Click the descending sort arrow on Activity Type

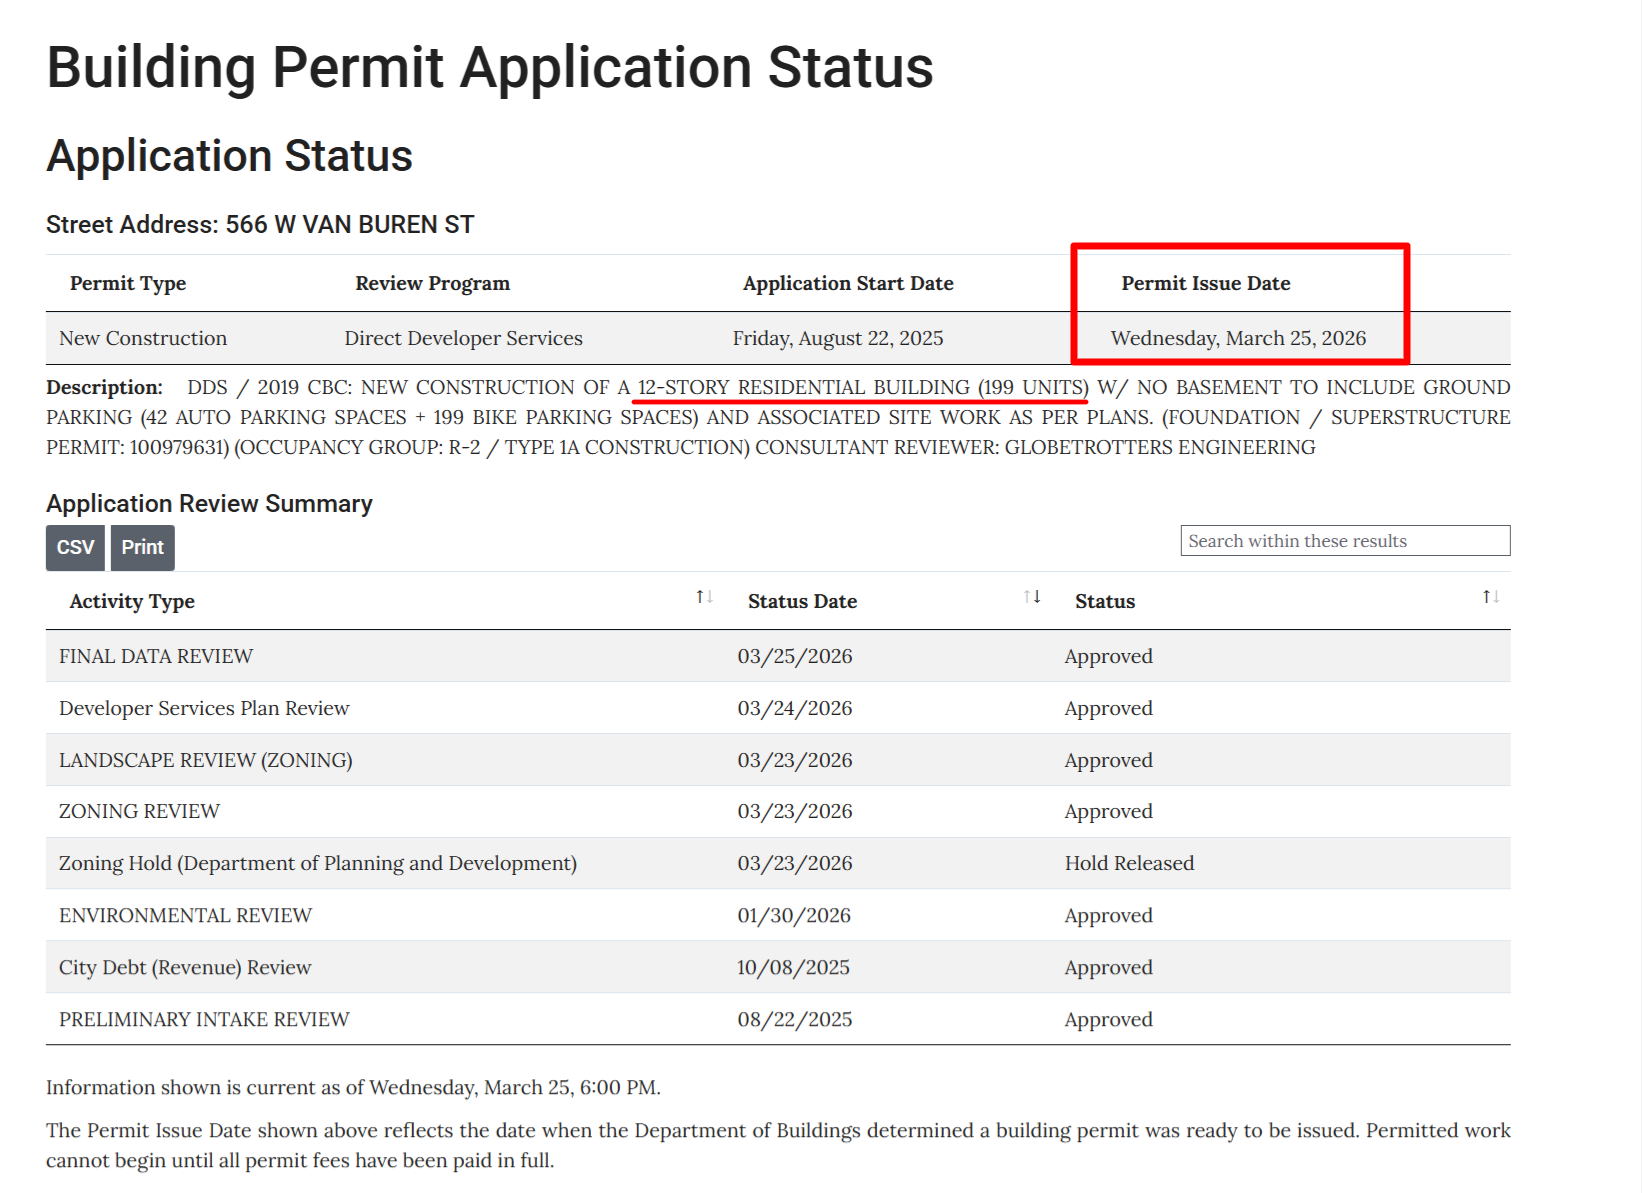tap(708, 596)
